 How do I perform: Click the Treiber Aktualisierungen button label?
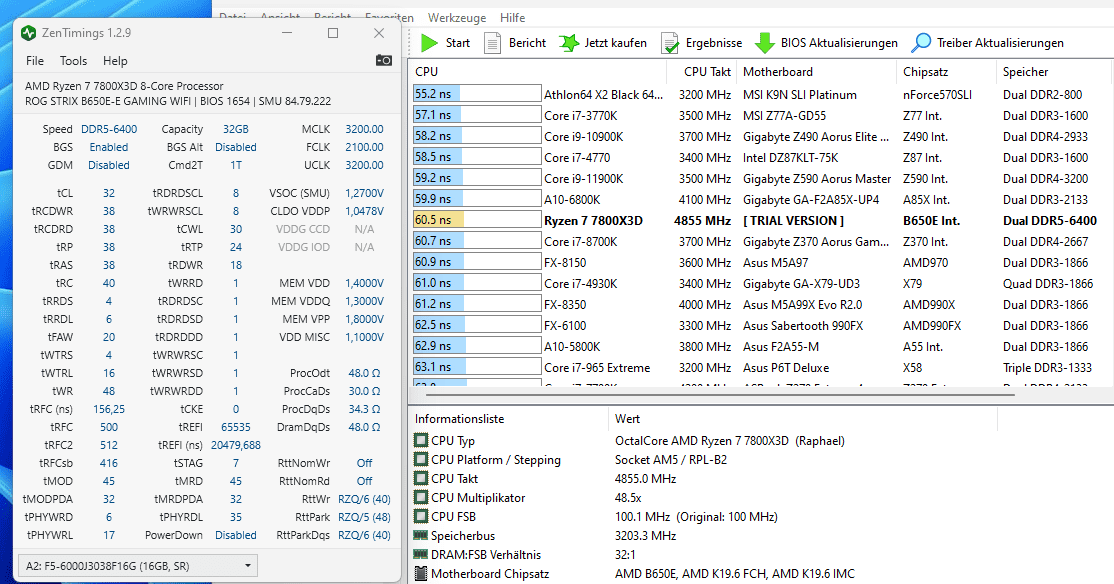click(1000, 43)
